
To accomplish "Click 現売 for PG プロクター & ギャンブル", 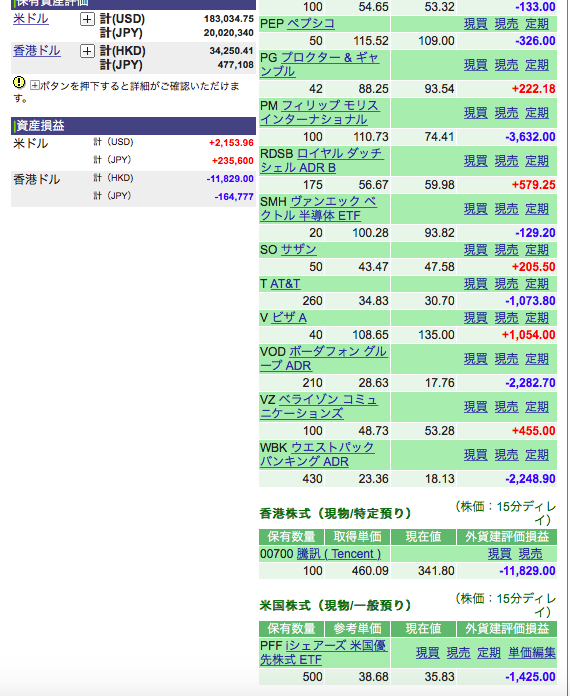I will (507, 65).
